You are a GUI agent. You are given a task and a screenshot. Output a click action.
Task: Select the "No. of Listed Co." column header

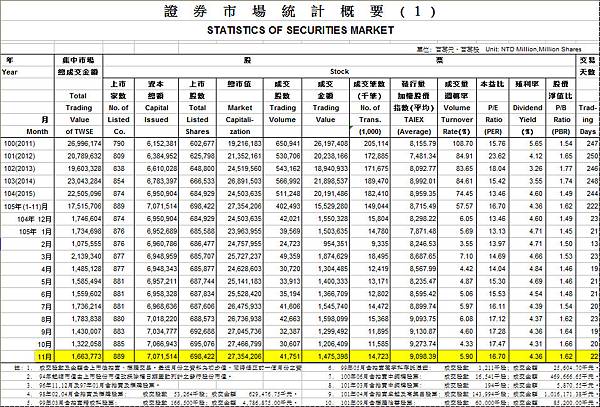tap(119, 119)
